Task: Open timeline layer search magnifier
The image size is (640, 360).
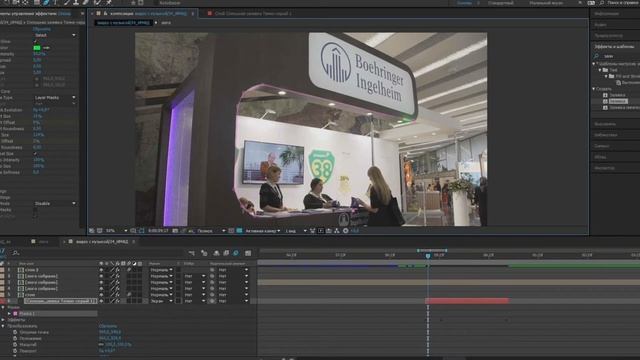Action: [x=16, y=253]
